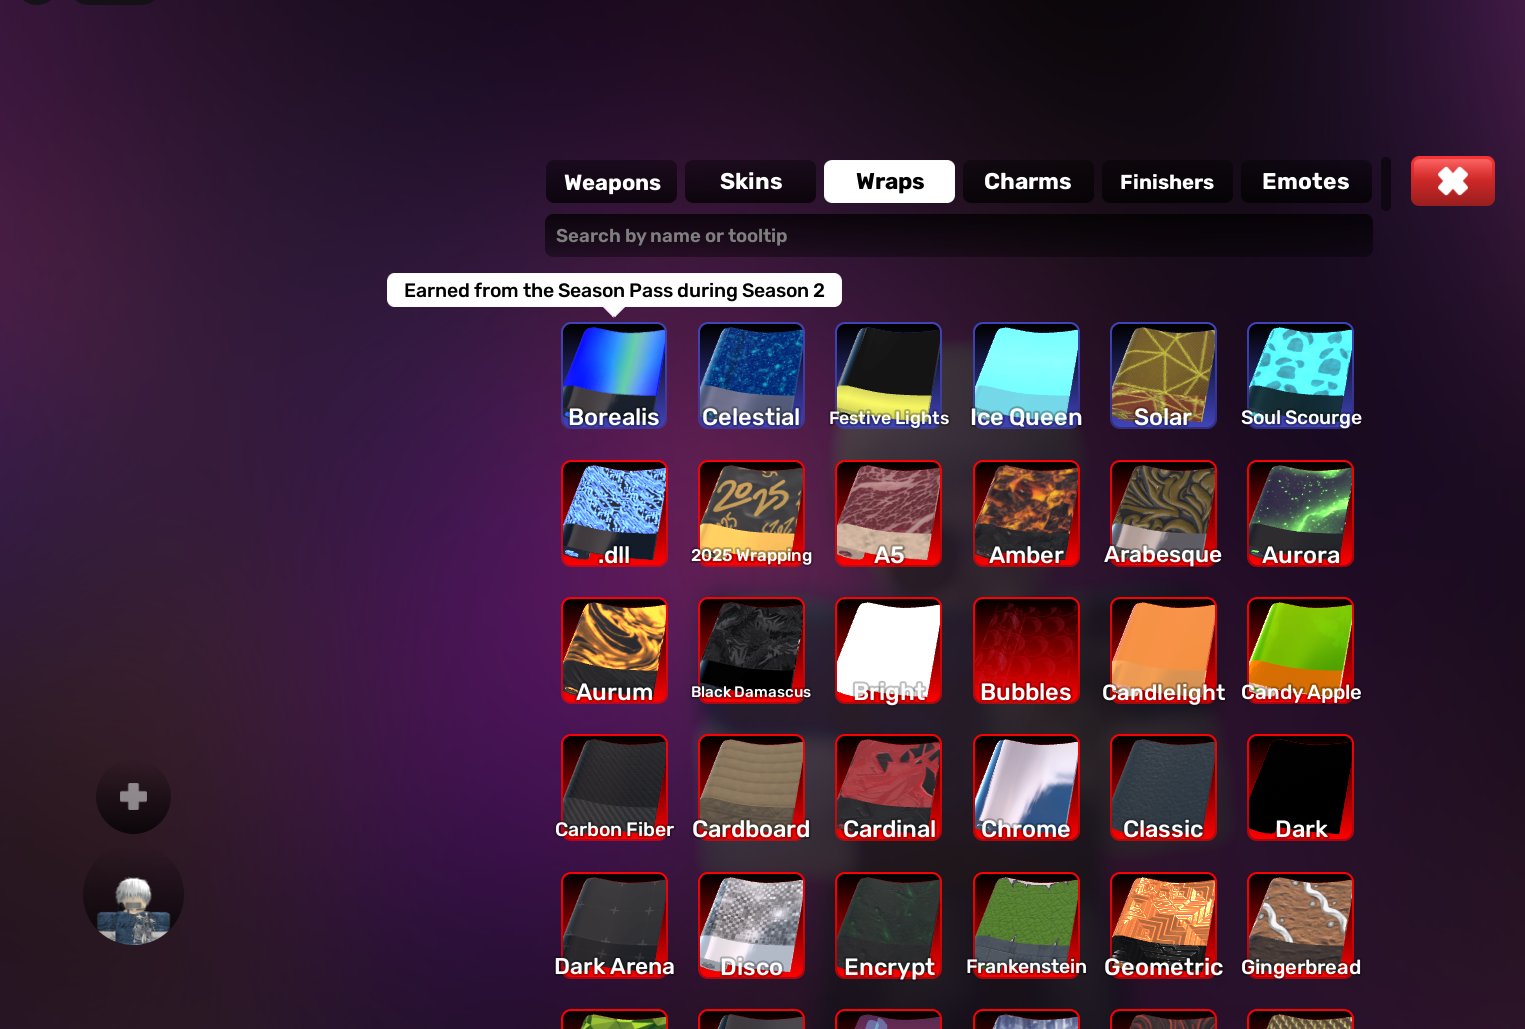Equip the Solar wrap
Image resolution: width=1525 pixels, height=1029 pixels.
pyautogui.click(x=1163, y=376)
